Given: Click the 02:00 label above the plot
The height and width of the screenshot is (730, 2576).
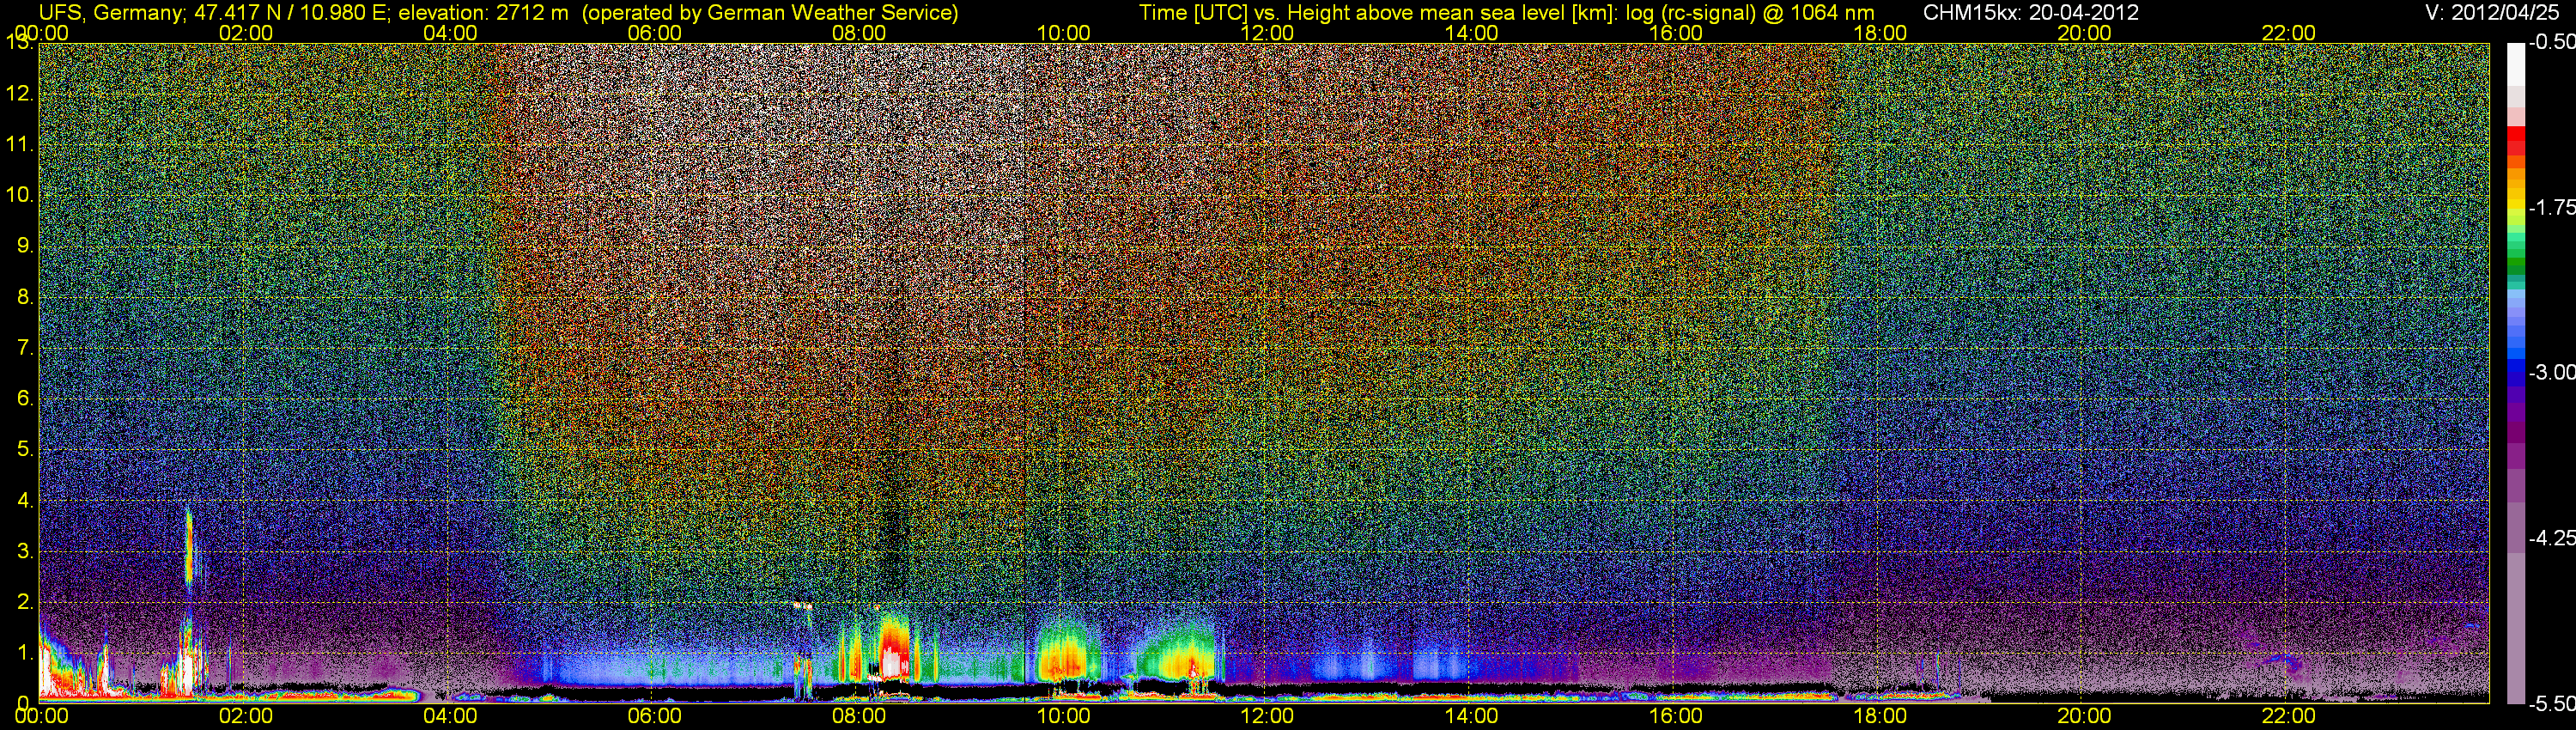Looking at the screenshot, I should pyautogui.click(x=246, y=33).
